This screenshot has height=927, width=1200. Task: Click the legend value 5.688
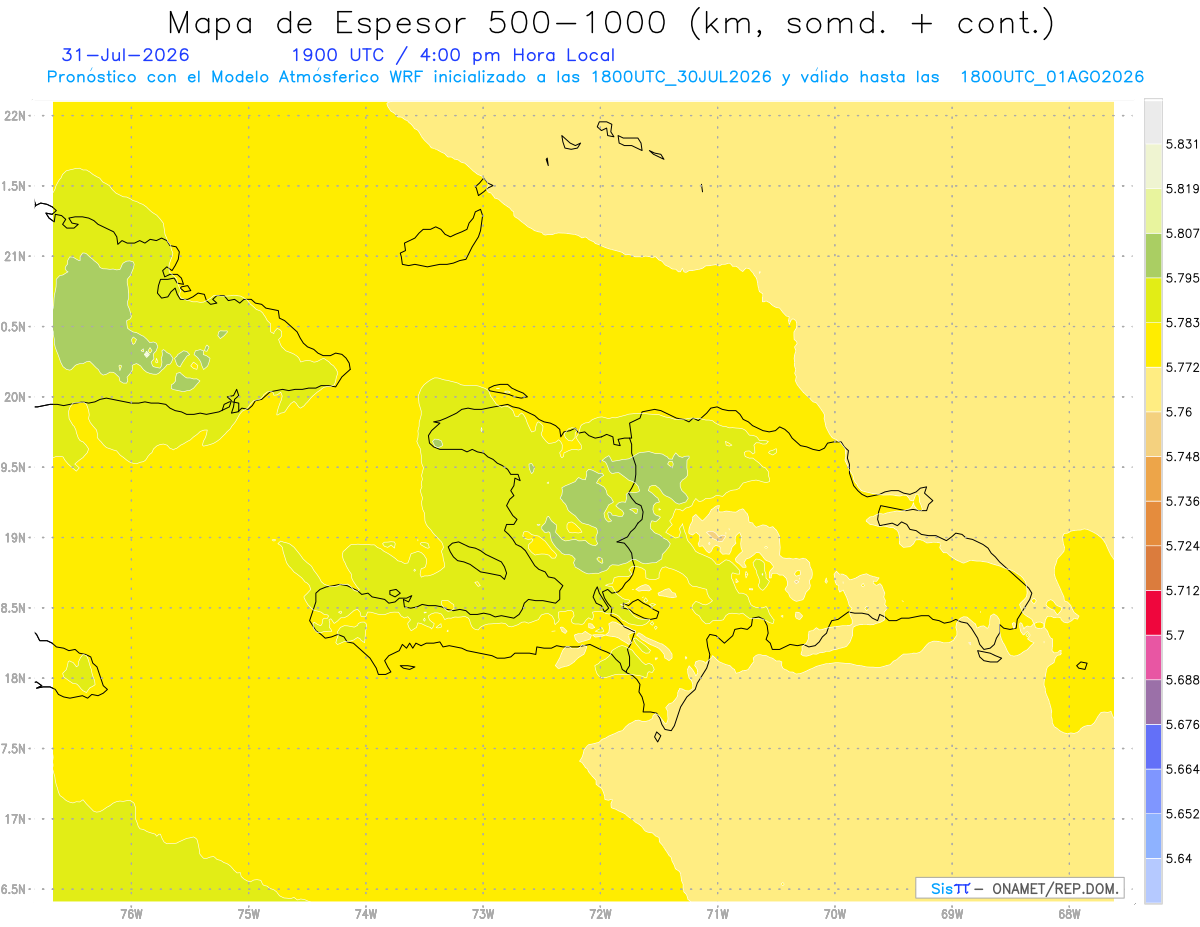[x=1183, y=680]
